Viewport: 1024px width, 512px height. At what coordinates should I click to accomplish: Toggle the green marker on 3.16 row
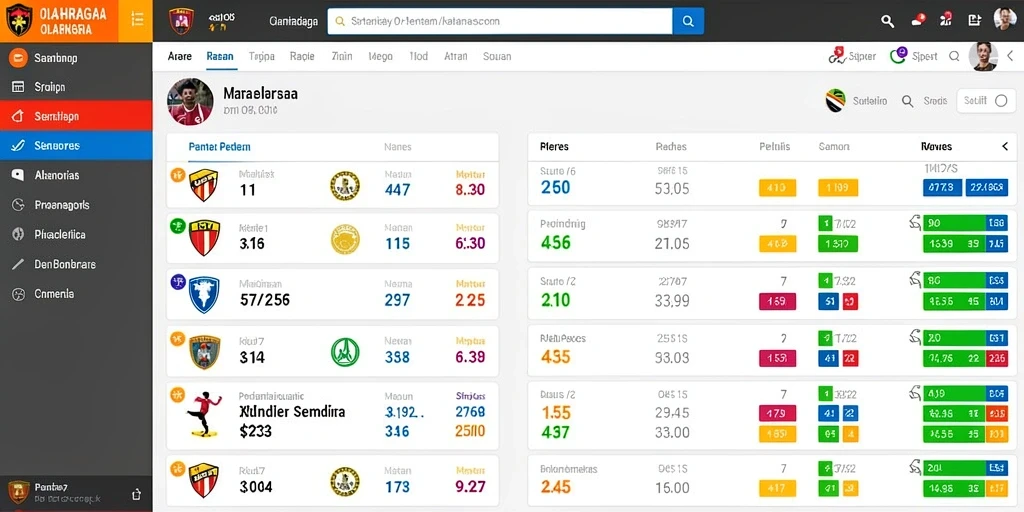point(177,226)
